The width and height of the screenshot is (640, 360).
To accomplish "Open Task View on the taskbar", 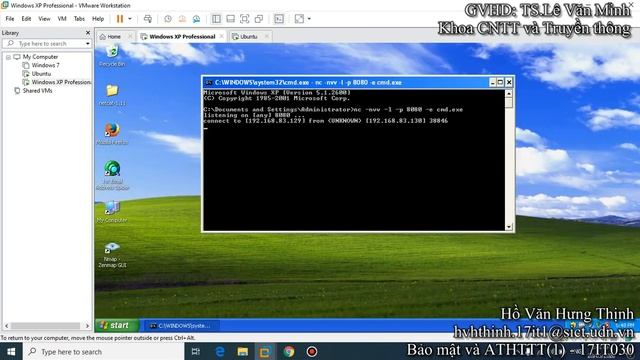I will (196, 351).
